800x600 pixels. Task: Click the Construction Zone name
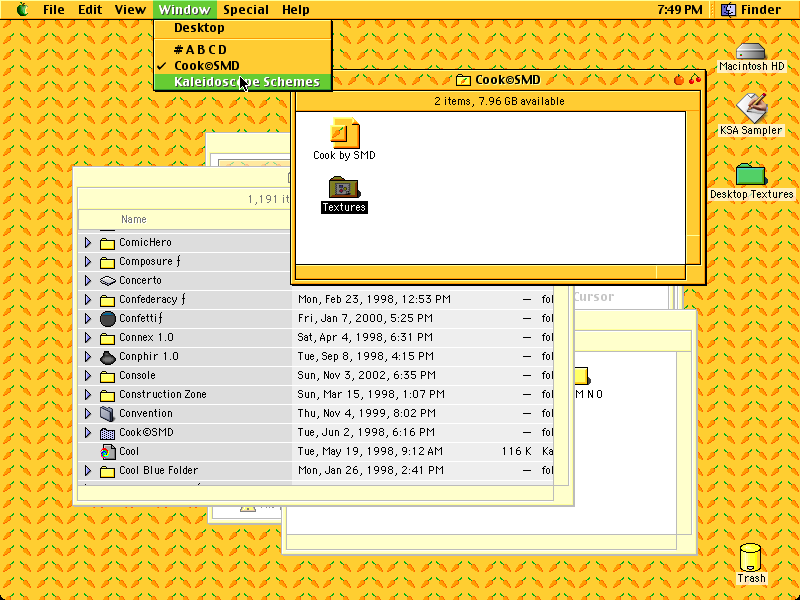click(x=163, y=394)
